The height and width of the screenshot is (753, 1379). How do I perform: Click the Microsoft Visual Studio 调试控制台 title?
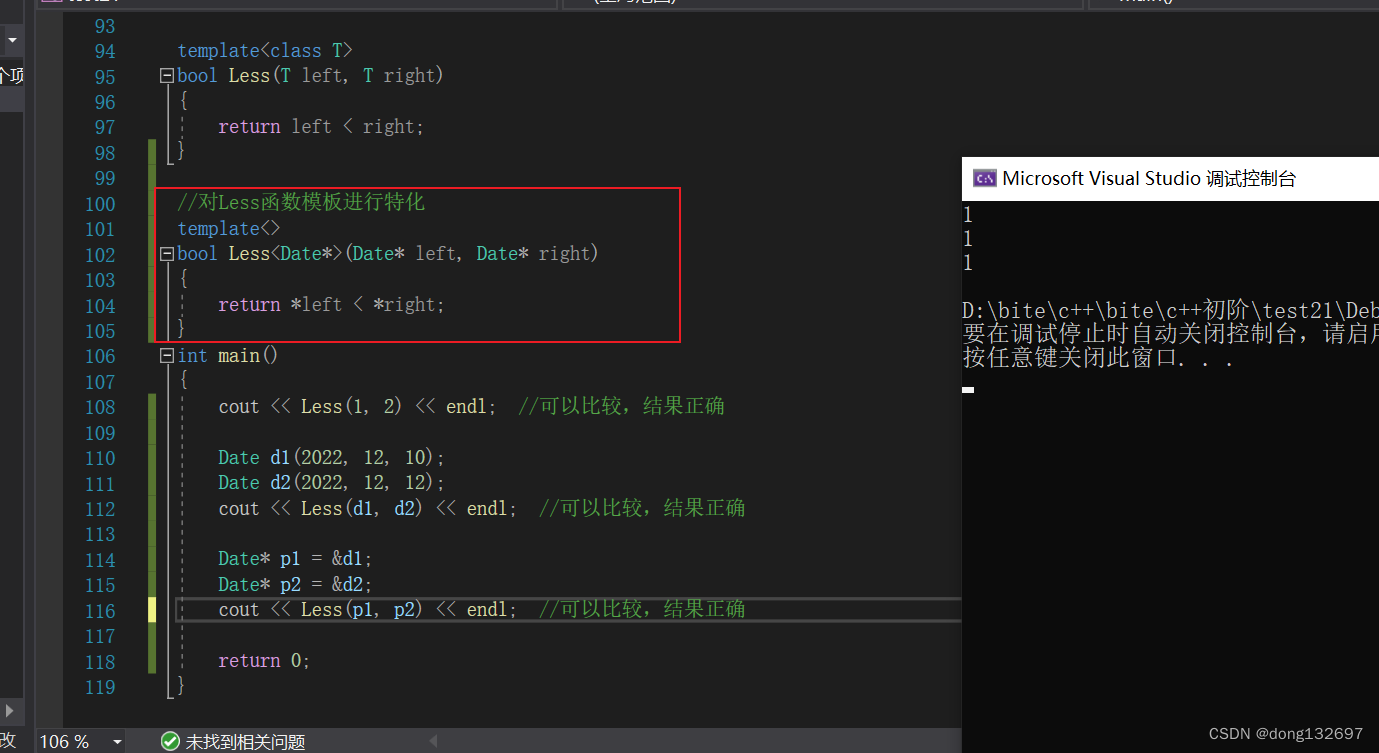[x=1149, y=179]
